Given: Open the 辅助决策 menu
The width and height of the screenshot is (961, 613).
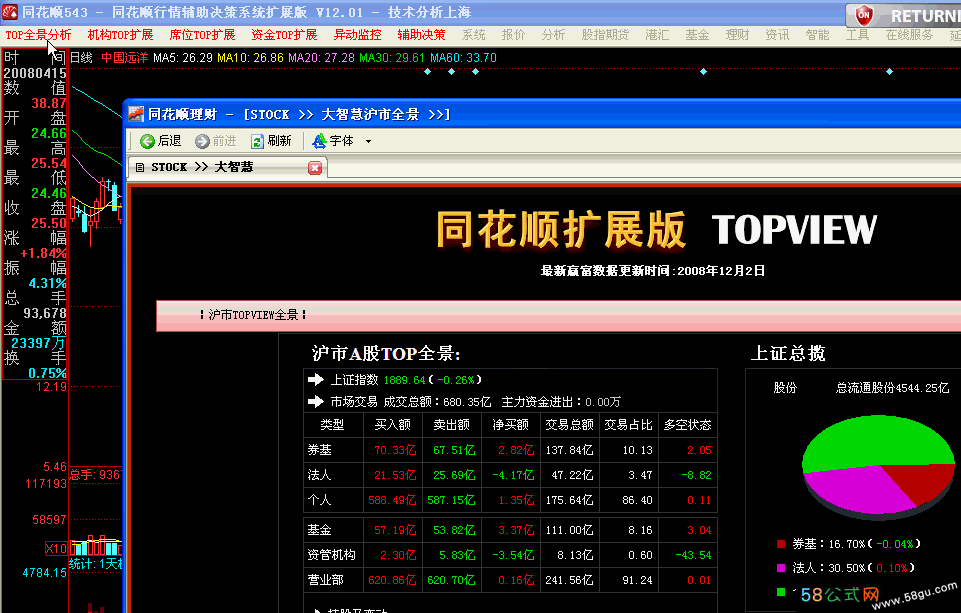Looking at the screenshot, I should coord(422,35).
